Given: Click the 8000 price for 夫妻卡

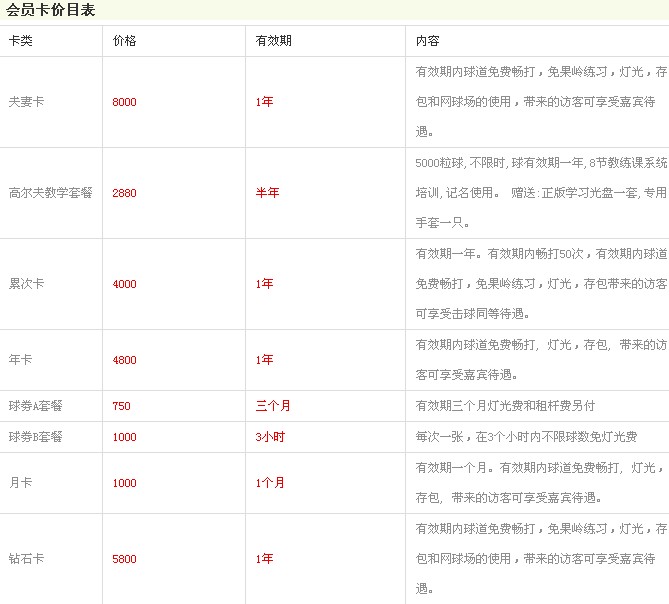Looking at the screenshot, I should click(125, 102).
